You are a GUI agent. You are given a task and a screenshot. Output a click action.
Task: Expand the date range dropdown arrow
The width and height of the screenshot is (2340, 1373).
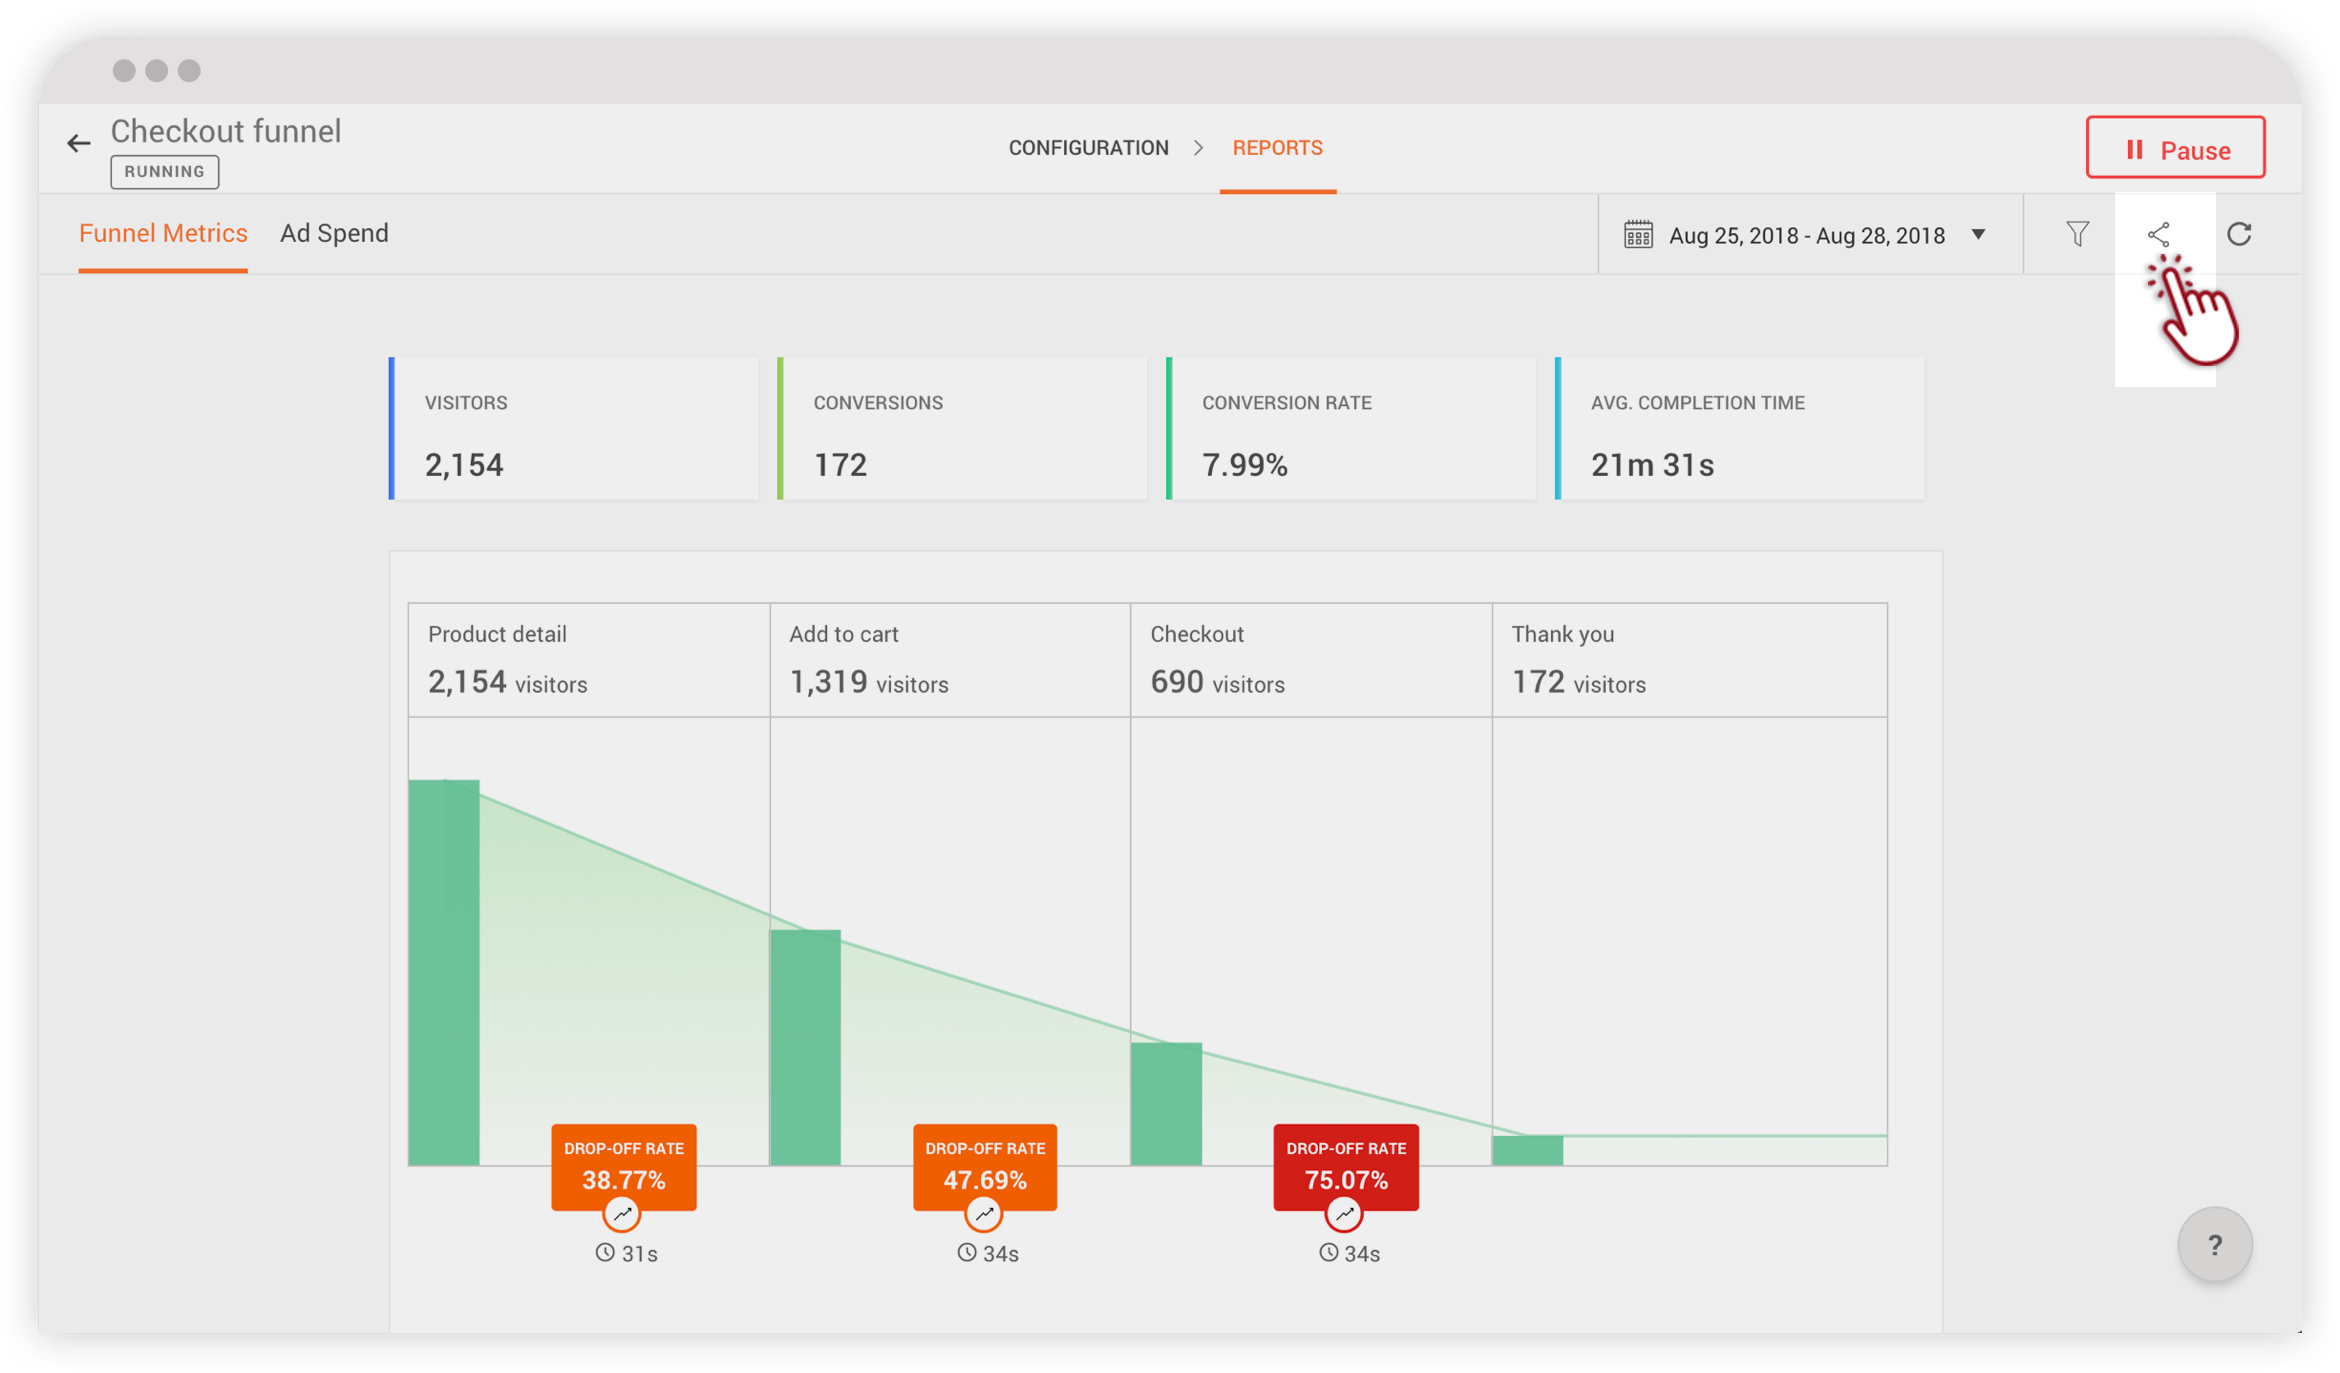(1978, 235)
